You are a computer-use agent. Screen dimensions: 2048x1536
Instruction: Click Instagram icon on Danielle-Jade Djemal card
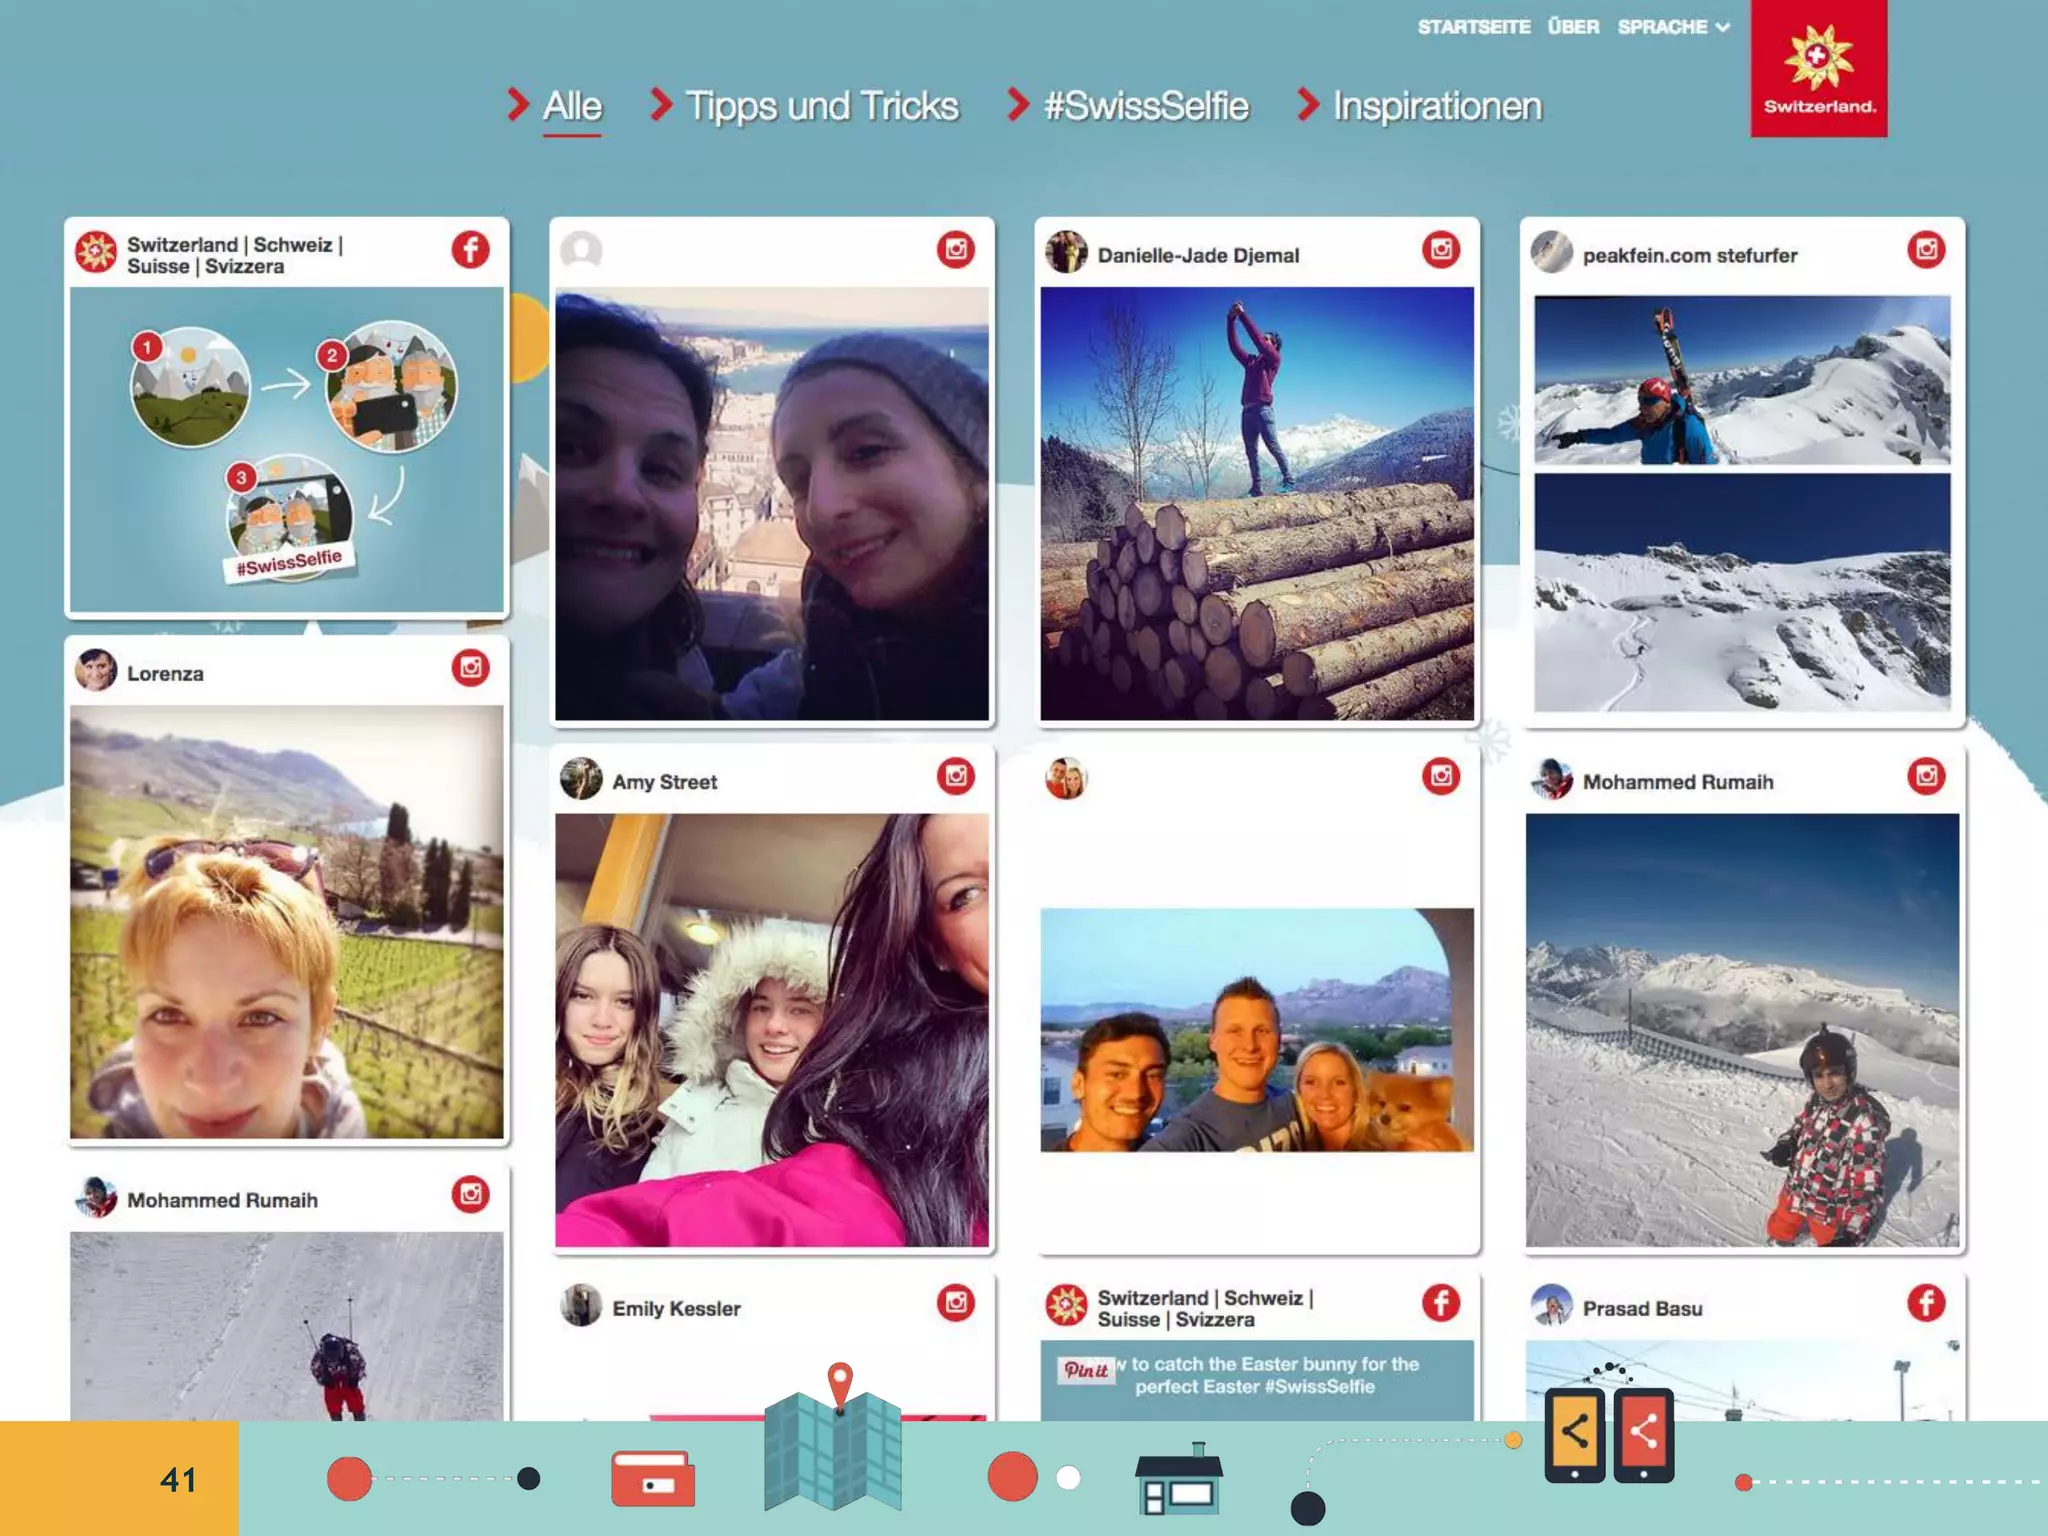(1441, 249)
